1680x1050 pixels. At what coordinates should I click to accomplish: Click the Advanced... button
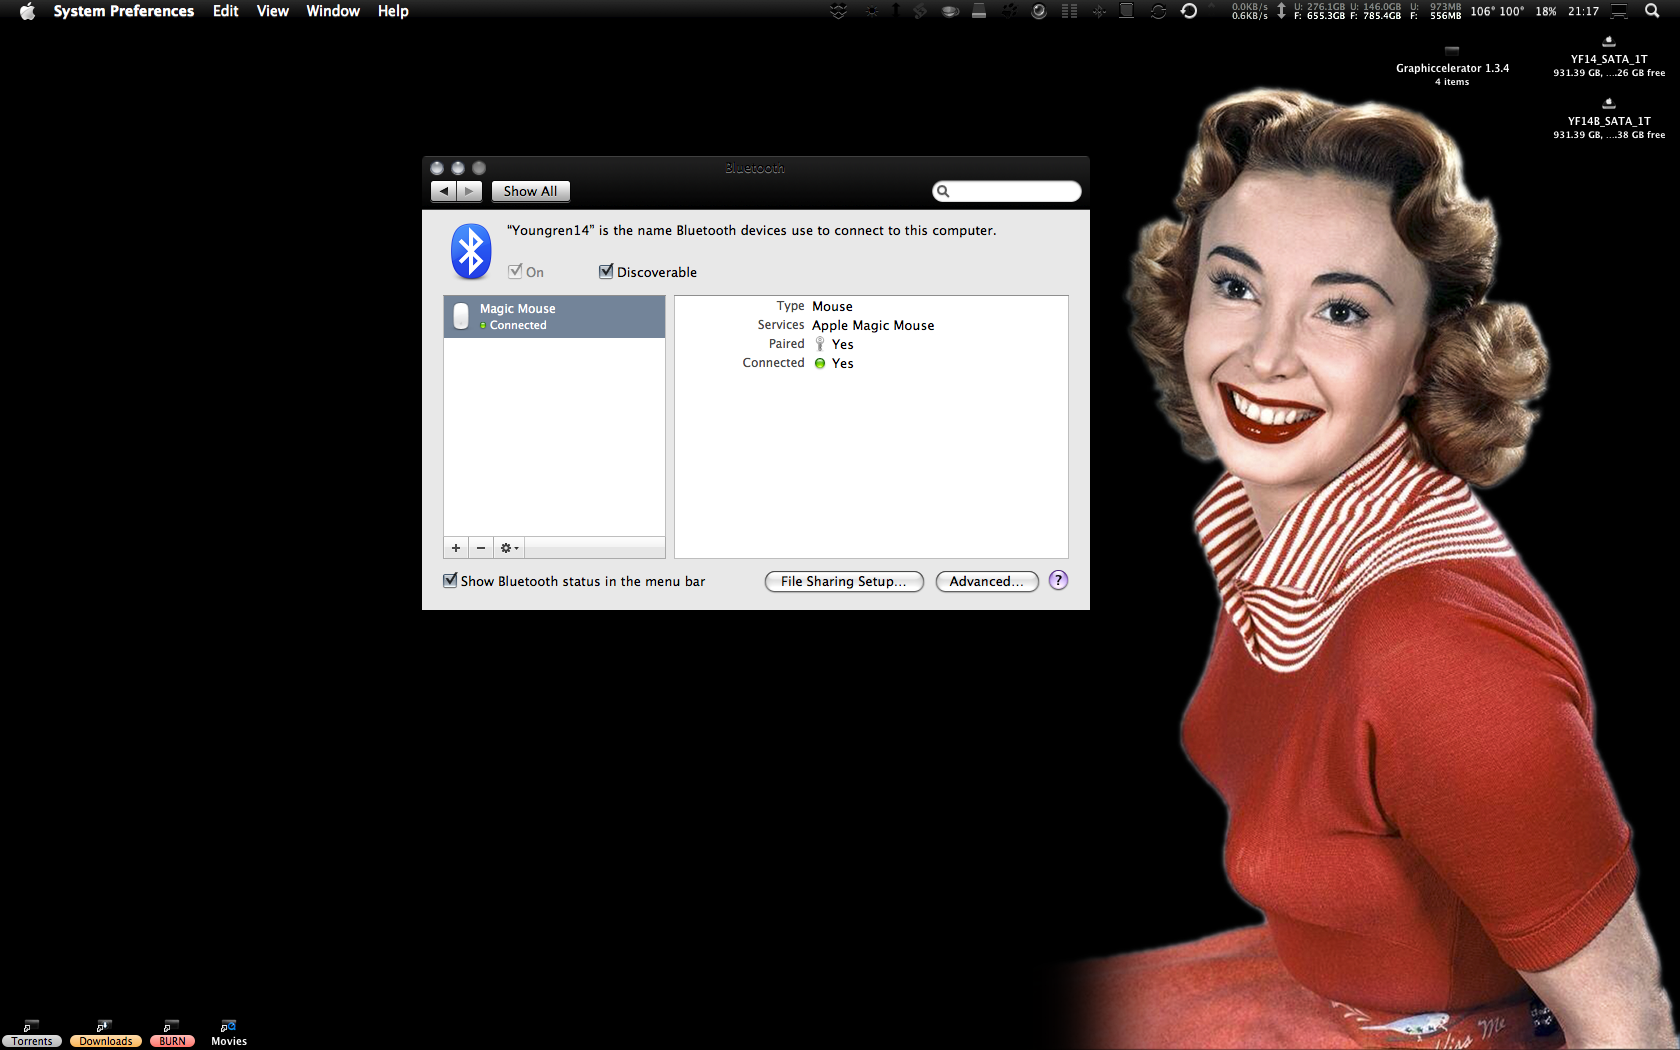click(x=987, y=581)
